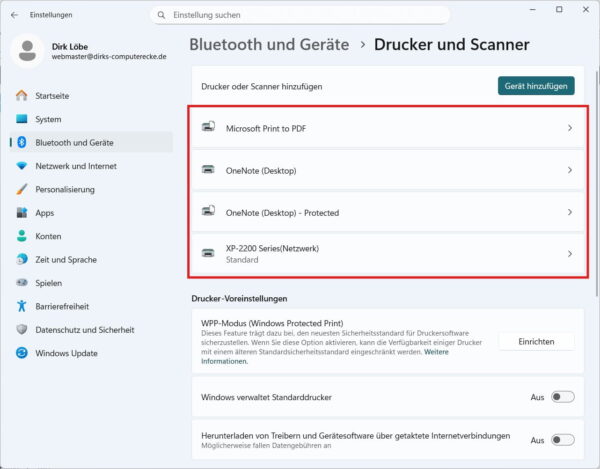600x469 pixels.
Task: Click the Netzwerk und Internet wifi icon
Action: 22,166
